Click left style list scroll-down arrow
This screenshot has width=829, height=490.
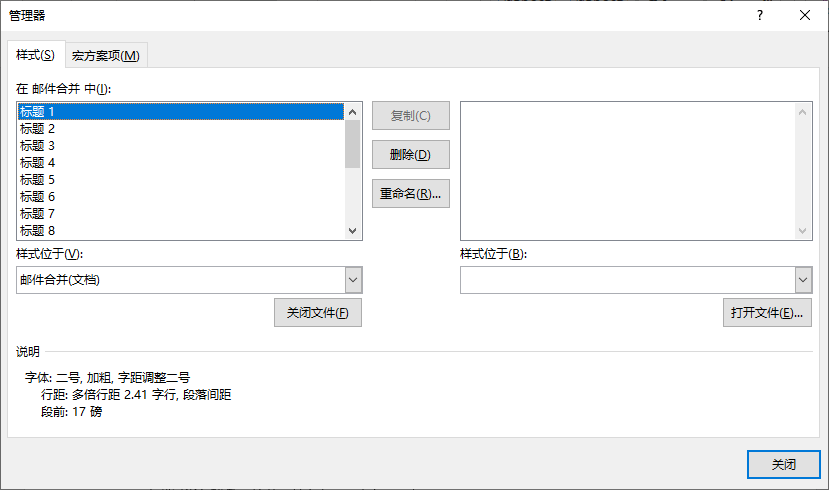[353, 230]
